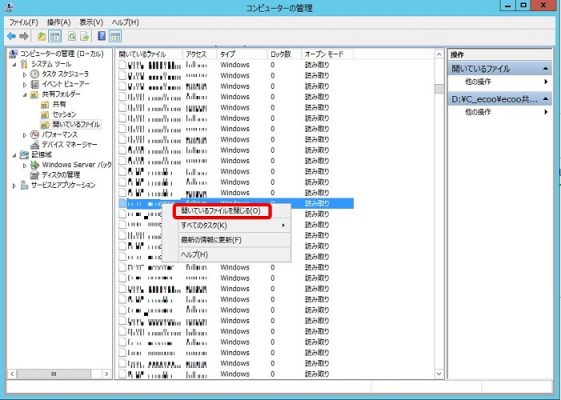The width and height of the screenshot is (561, 400).
Task: Click tree pane horizontal scroll right arrow
Action: click(x=106, y=374)
